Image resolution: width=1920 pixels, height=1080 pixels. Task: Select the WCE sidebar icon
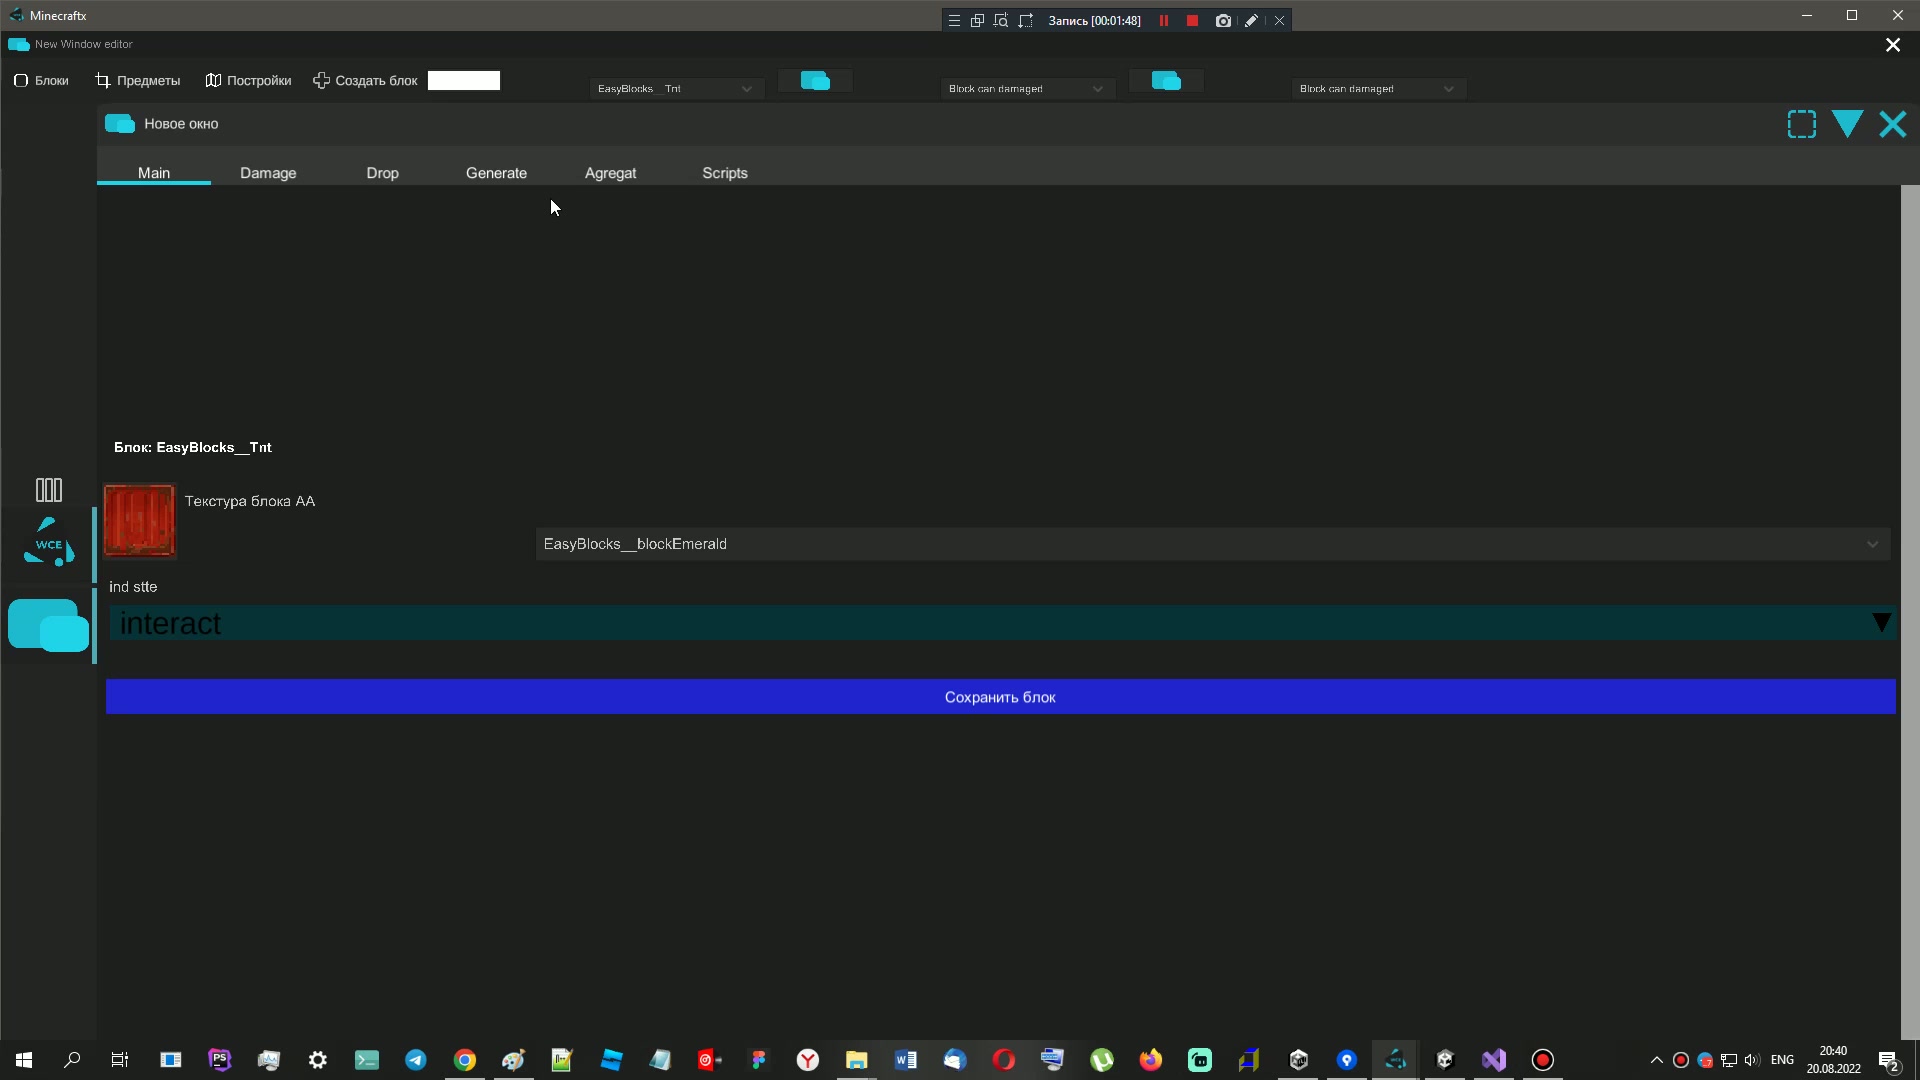point(48,543)
